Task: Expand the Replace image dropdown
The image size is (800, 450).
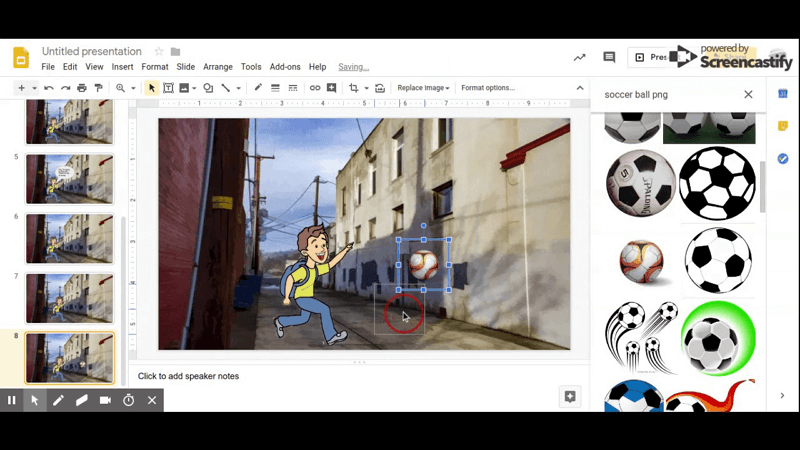Action: (423, 88)
